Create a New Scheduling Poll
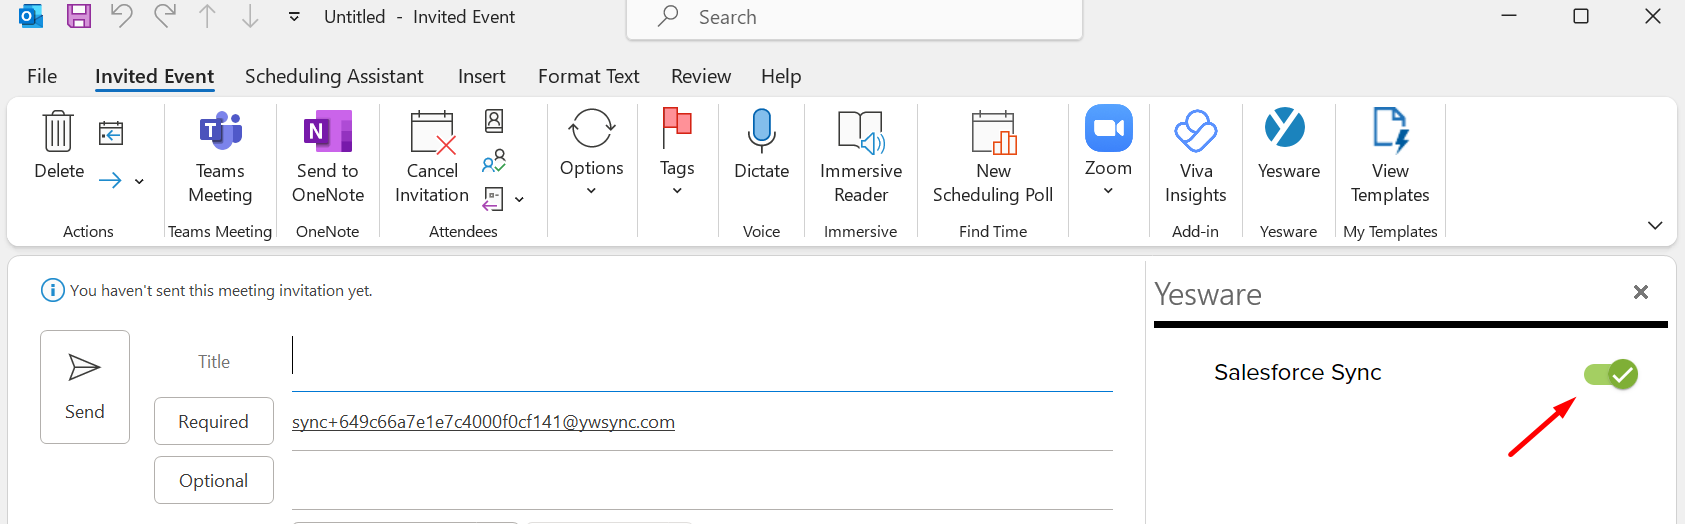The height and width of the screenshot is (524, 1685). pos(993,132)
